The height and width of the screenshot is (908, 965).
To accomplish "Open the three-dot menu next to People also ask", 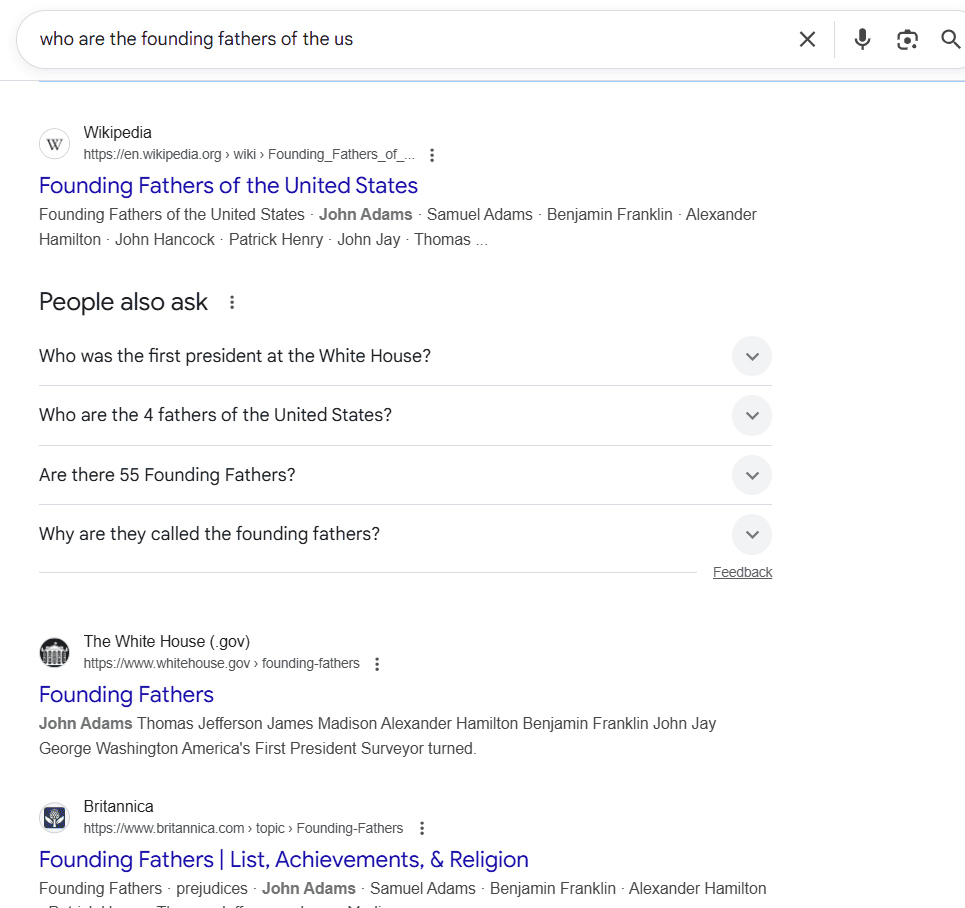I will pyautogui.click(x=231, y=302).
